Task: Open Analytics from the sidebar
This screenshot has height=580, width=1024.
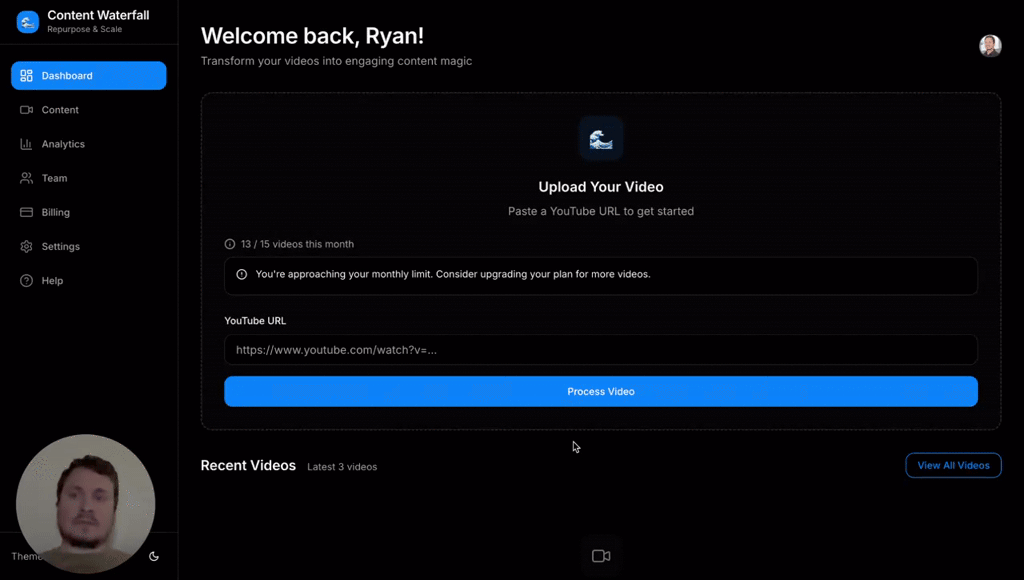Action: tap(89, 144)
